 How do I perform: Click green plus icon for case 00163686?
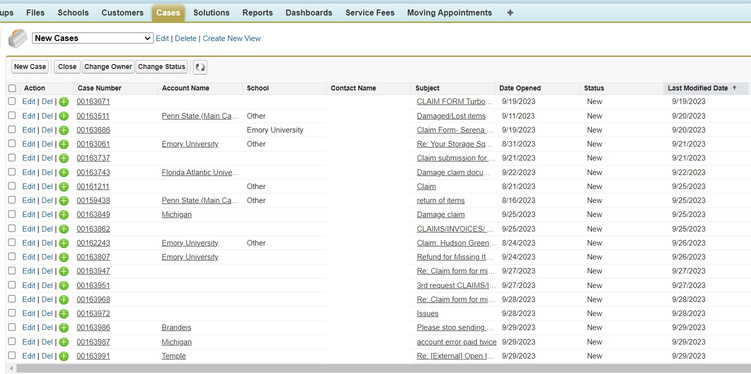pos(64,130)
